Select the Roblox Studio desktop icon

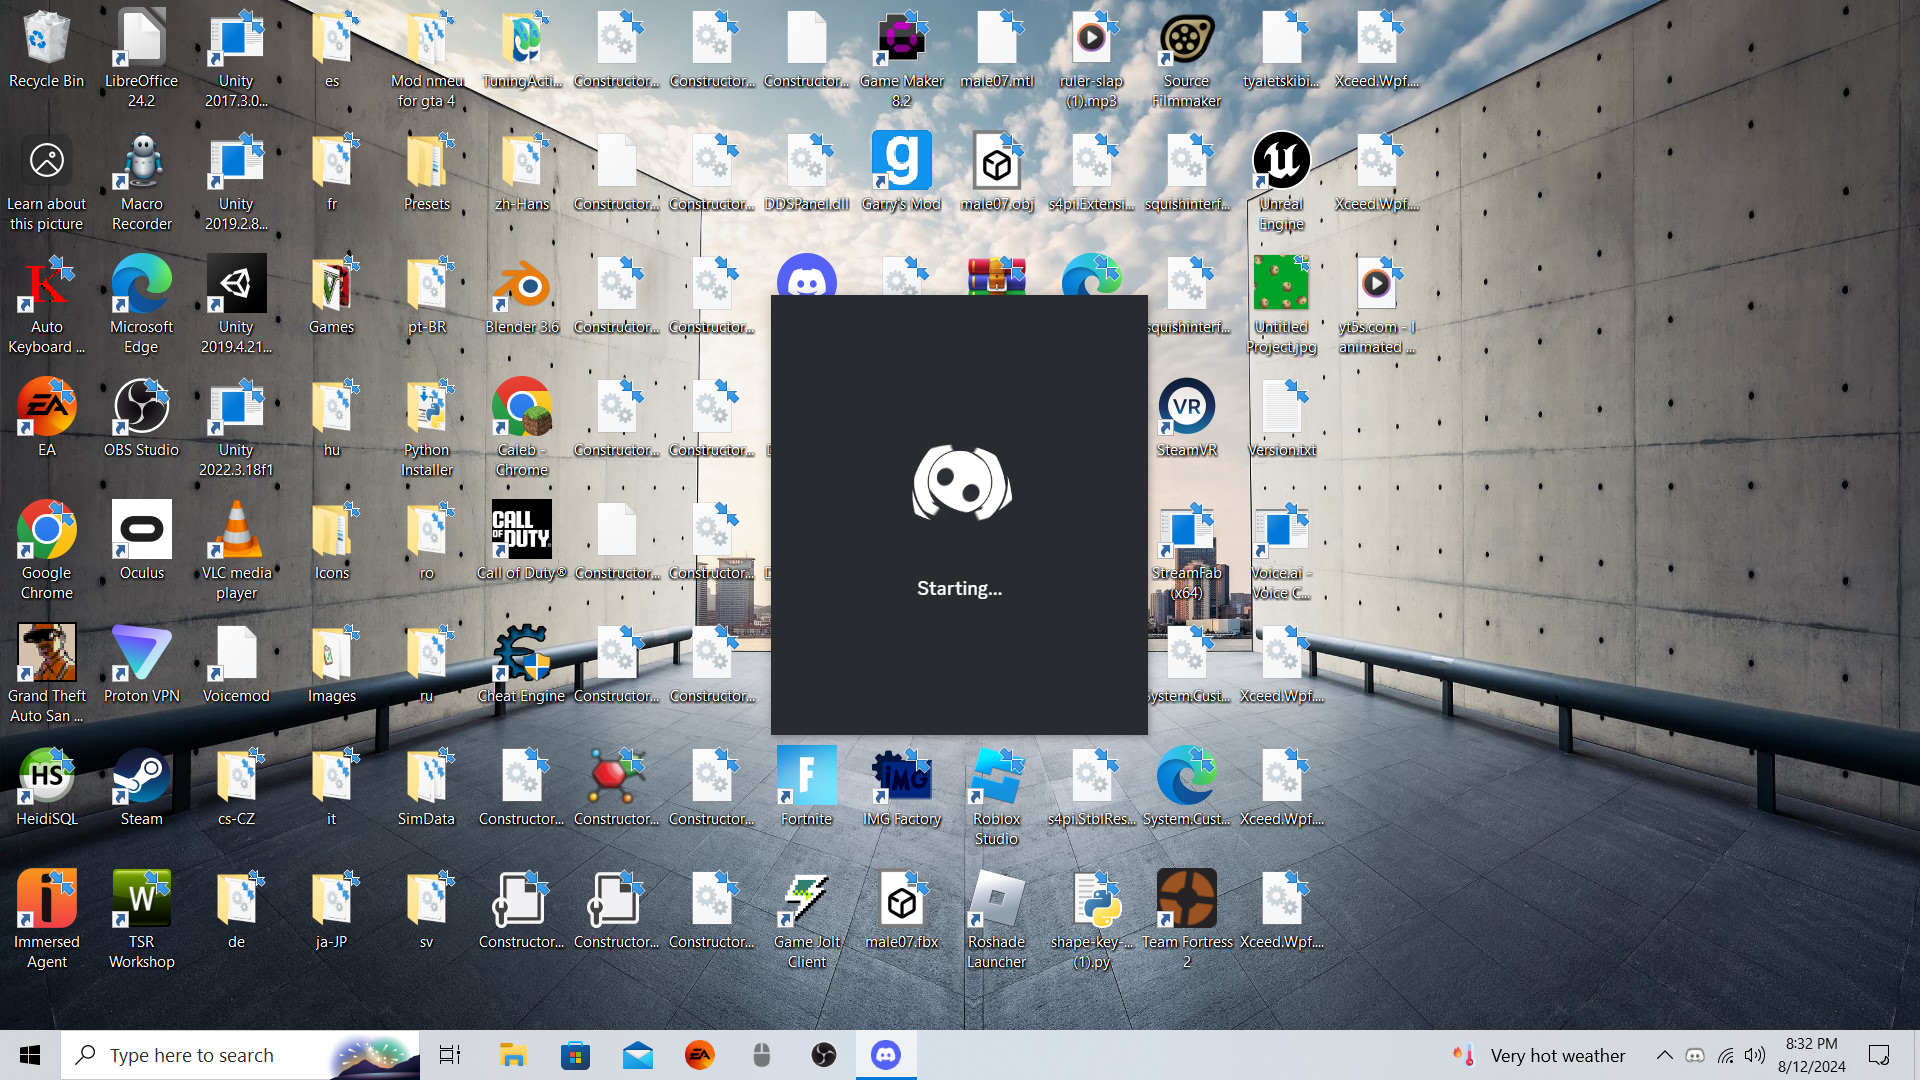[x=996, y=779]
